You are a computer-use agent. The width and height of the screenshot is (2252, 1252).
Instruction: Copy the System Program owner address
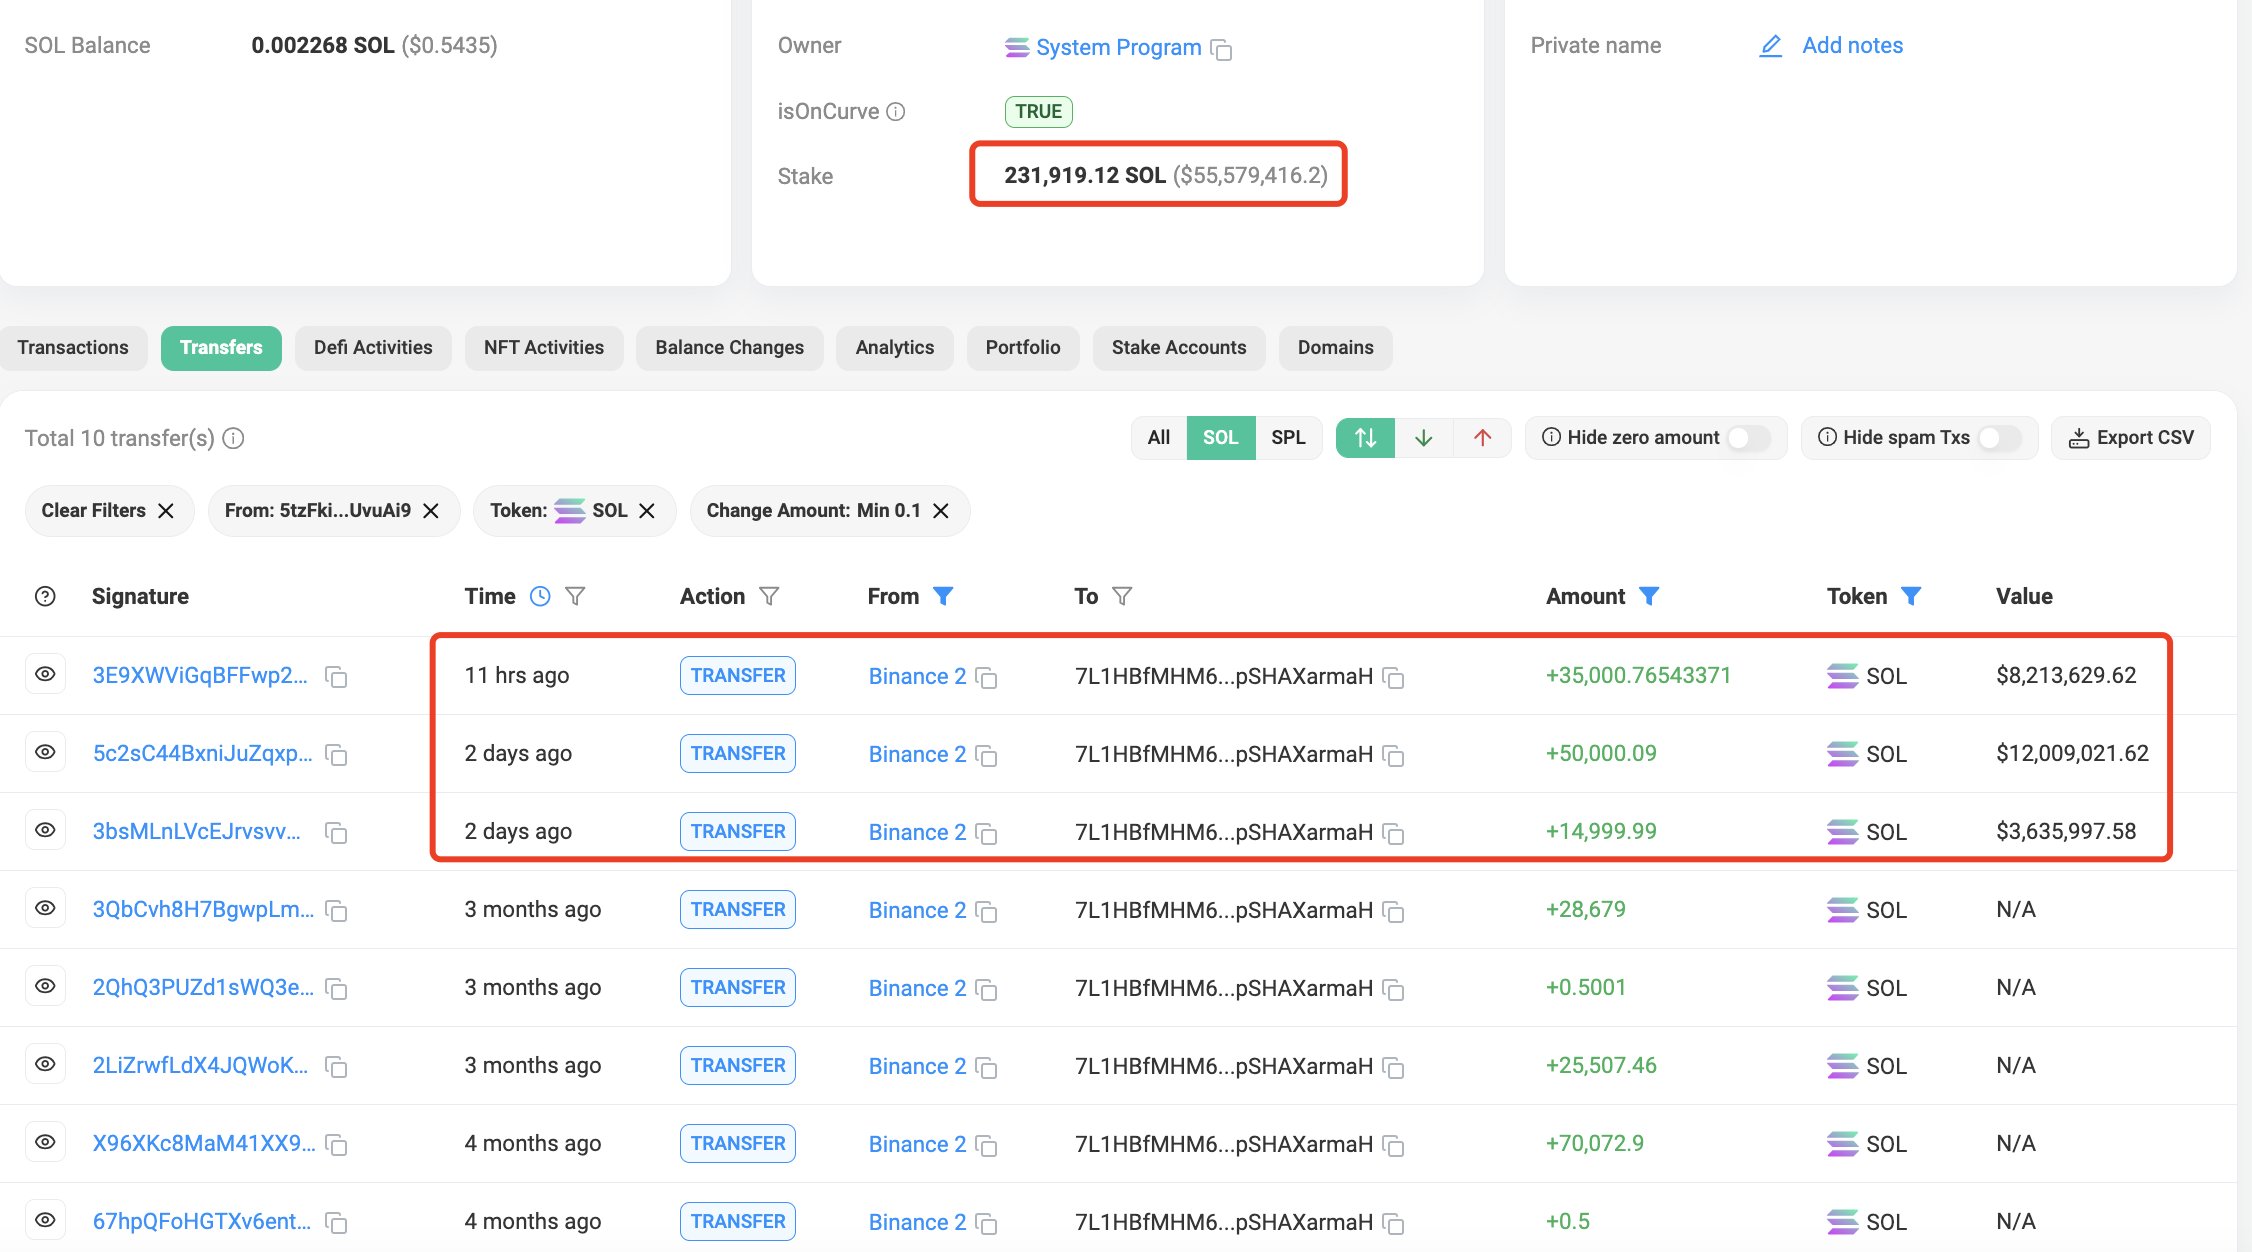point(1224,48)
